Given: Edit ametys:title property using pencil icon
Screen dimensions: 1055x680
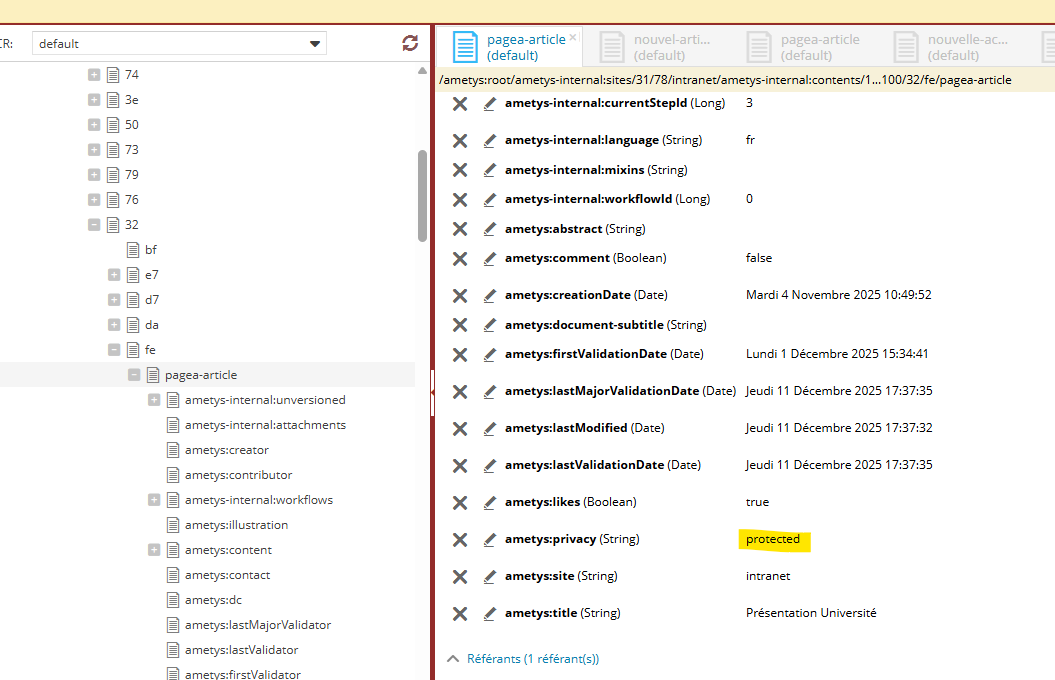Looking at the screenshot, I should click(490, 613).
